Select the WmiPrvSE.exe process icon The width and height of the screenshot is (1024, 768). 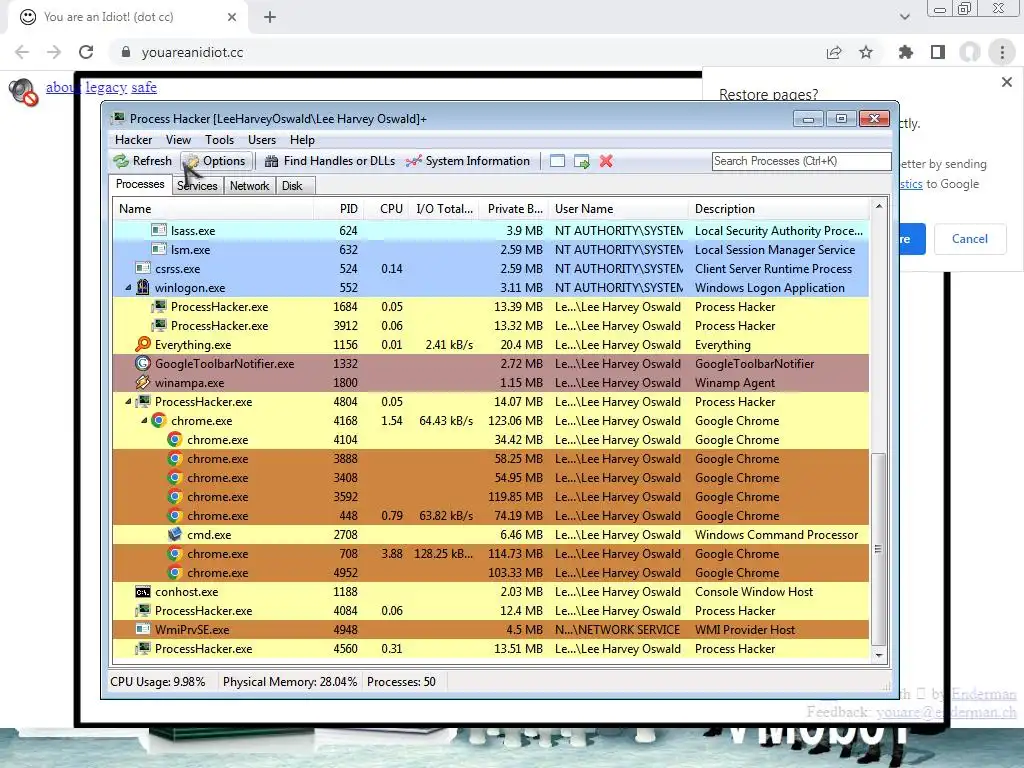[x=143, y=630]
